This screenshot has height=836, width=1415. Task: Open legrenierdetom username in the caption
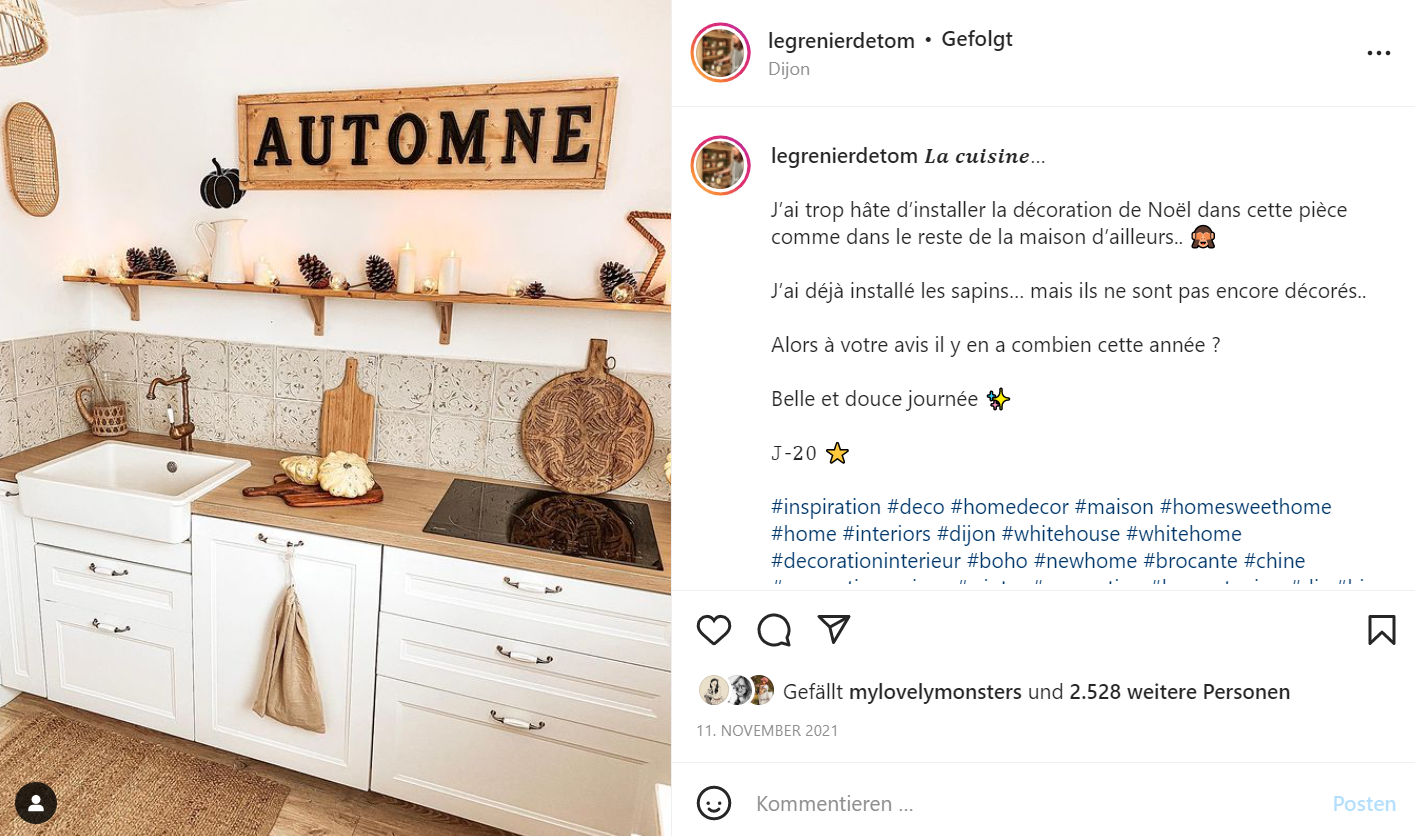coord(845,156)
